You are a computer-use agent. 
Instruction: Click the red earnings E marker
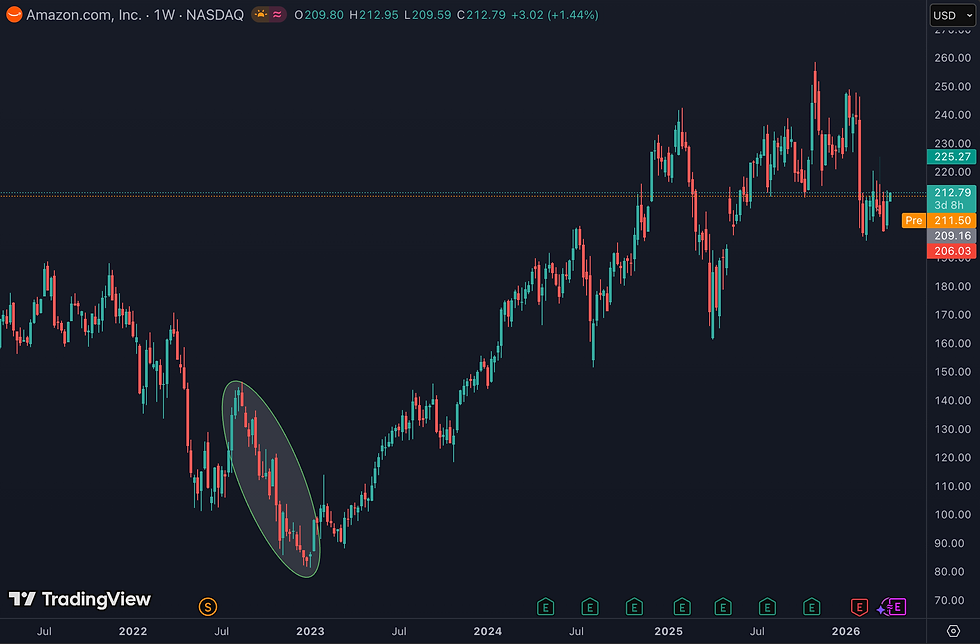pos(859,606)
